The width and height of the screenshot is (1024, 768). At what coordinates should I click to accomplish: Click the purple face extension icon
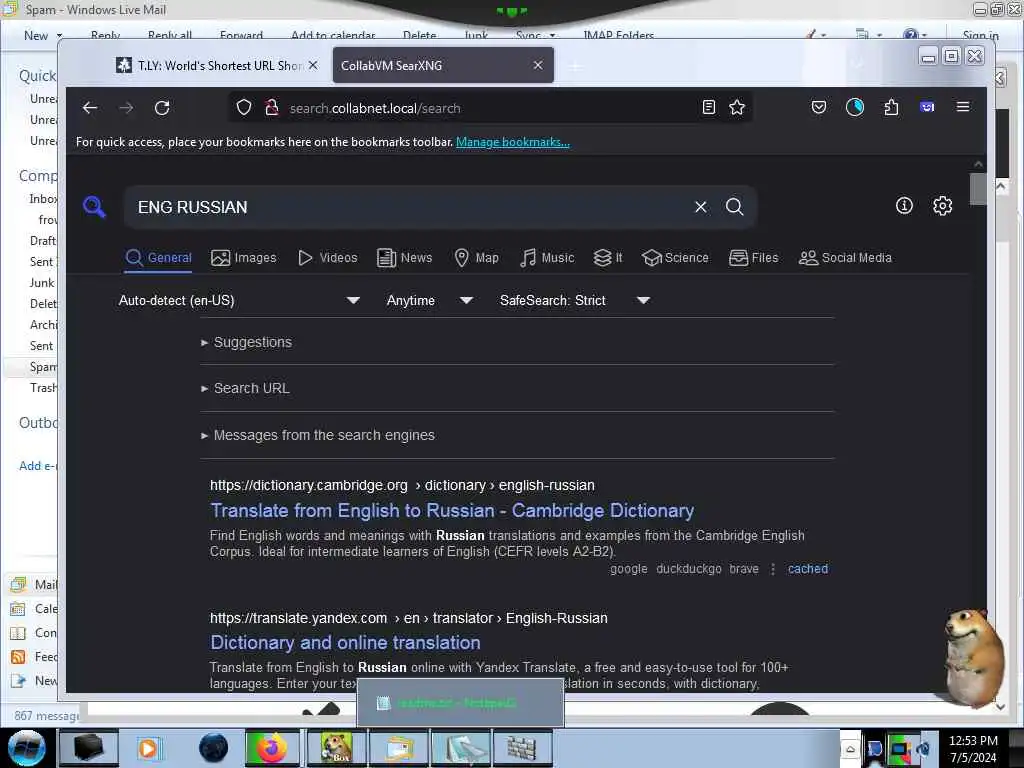tap(927, 106)
